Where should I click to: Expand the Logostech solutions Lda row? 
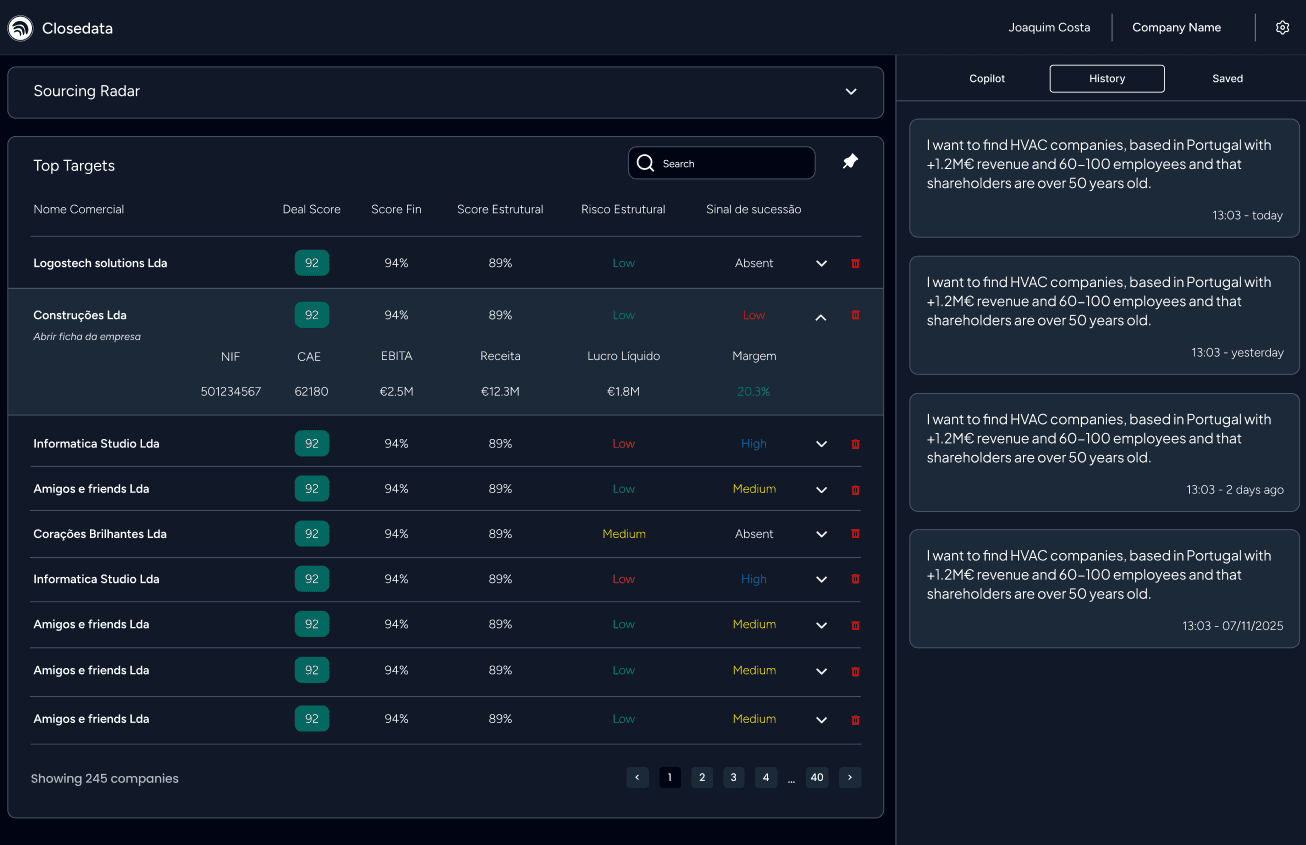pos(821,264)
